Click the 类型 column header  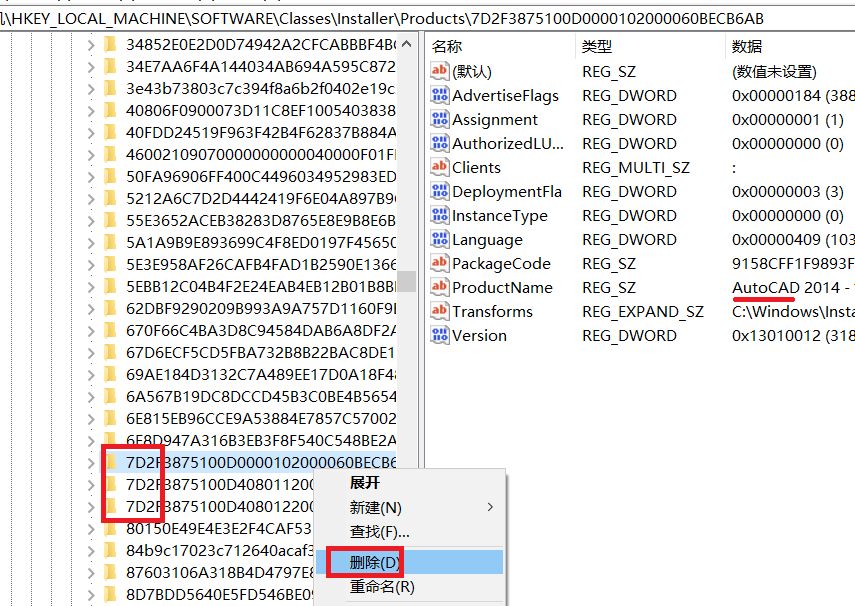click(x=596, y=46)
